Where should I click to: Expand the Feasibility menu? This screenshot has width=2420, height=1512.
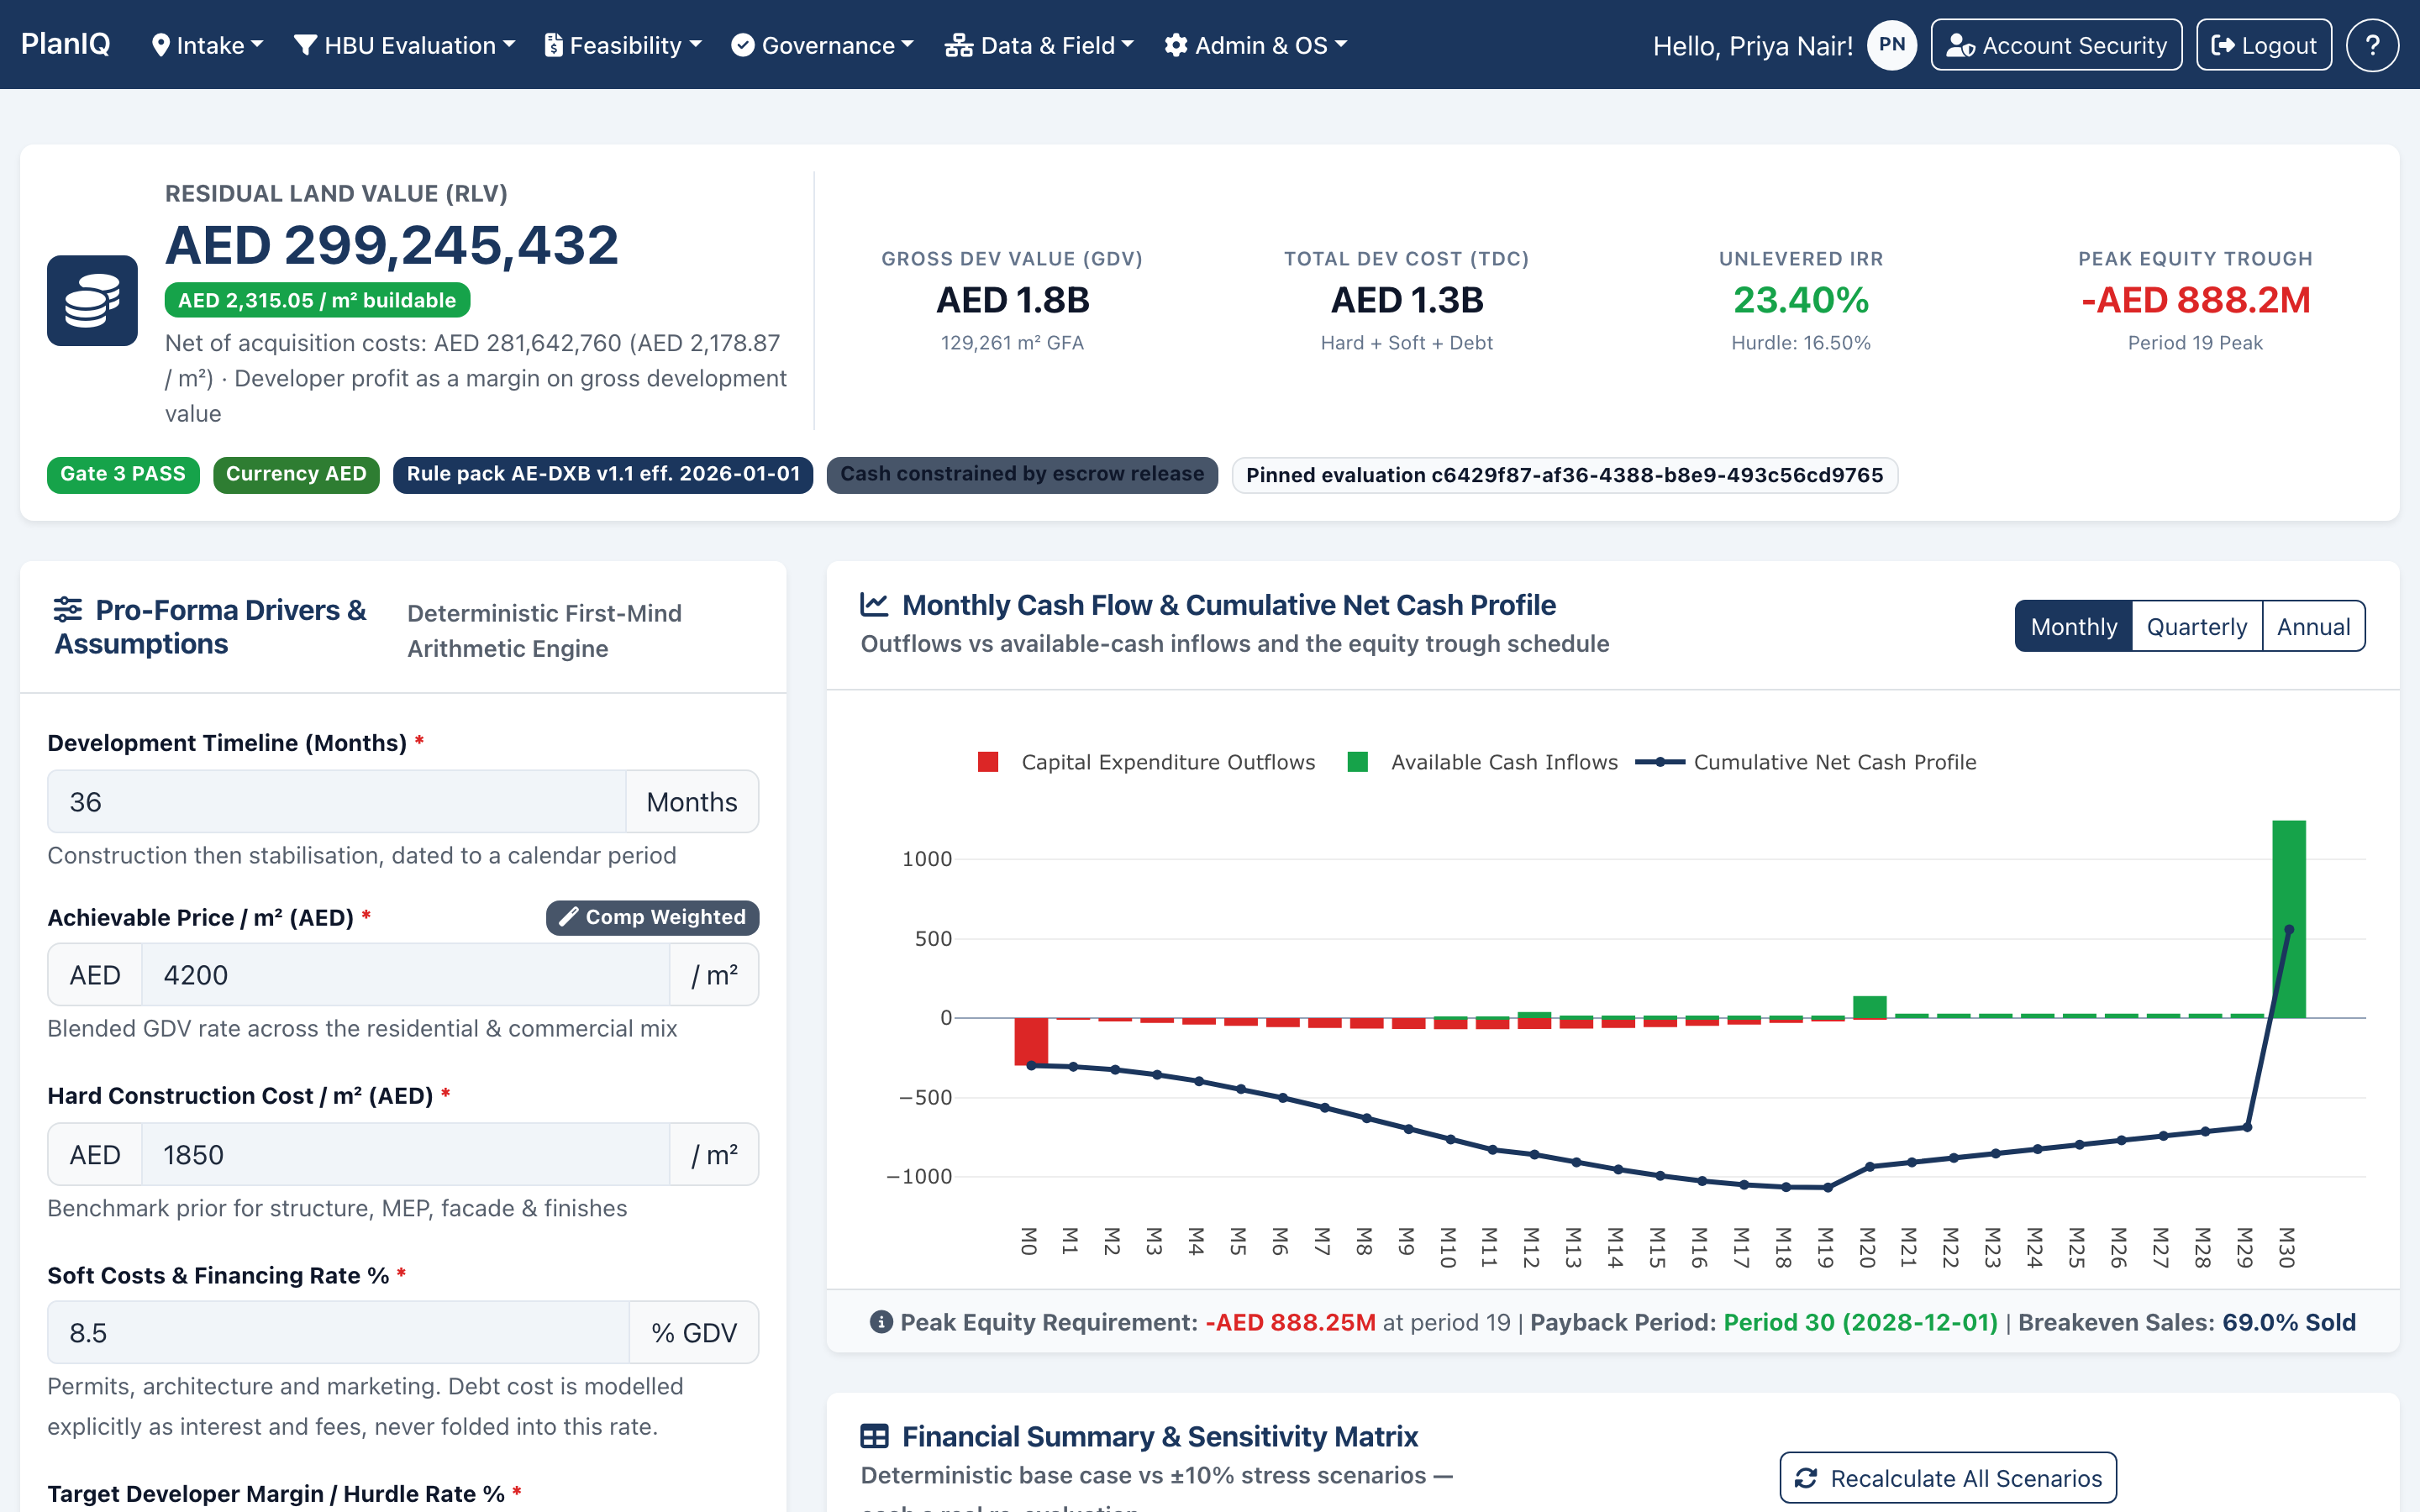[622, 45]
